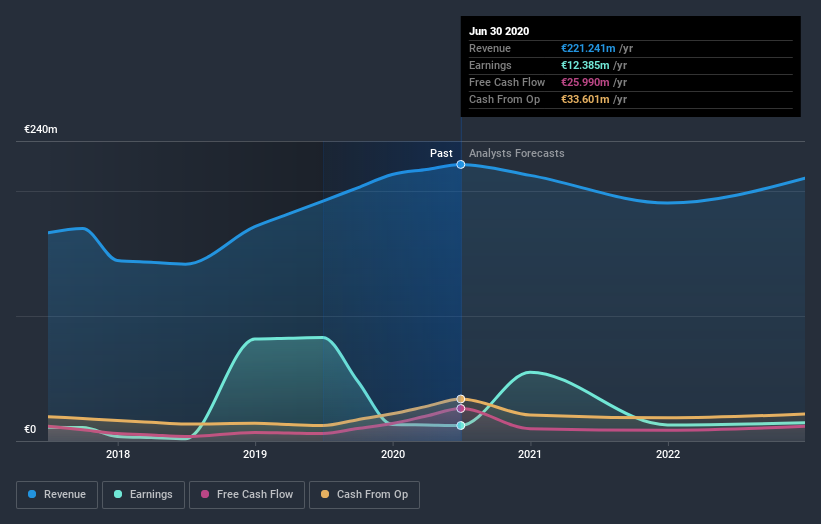Click the €25.990m free cash flow value
Viewport: 821px width, 524px height.
(x=585, y=82)
